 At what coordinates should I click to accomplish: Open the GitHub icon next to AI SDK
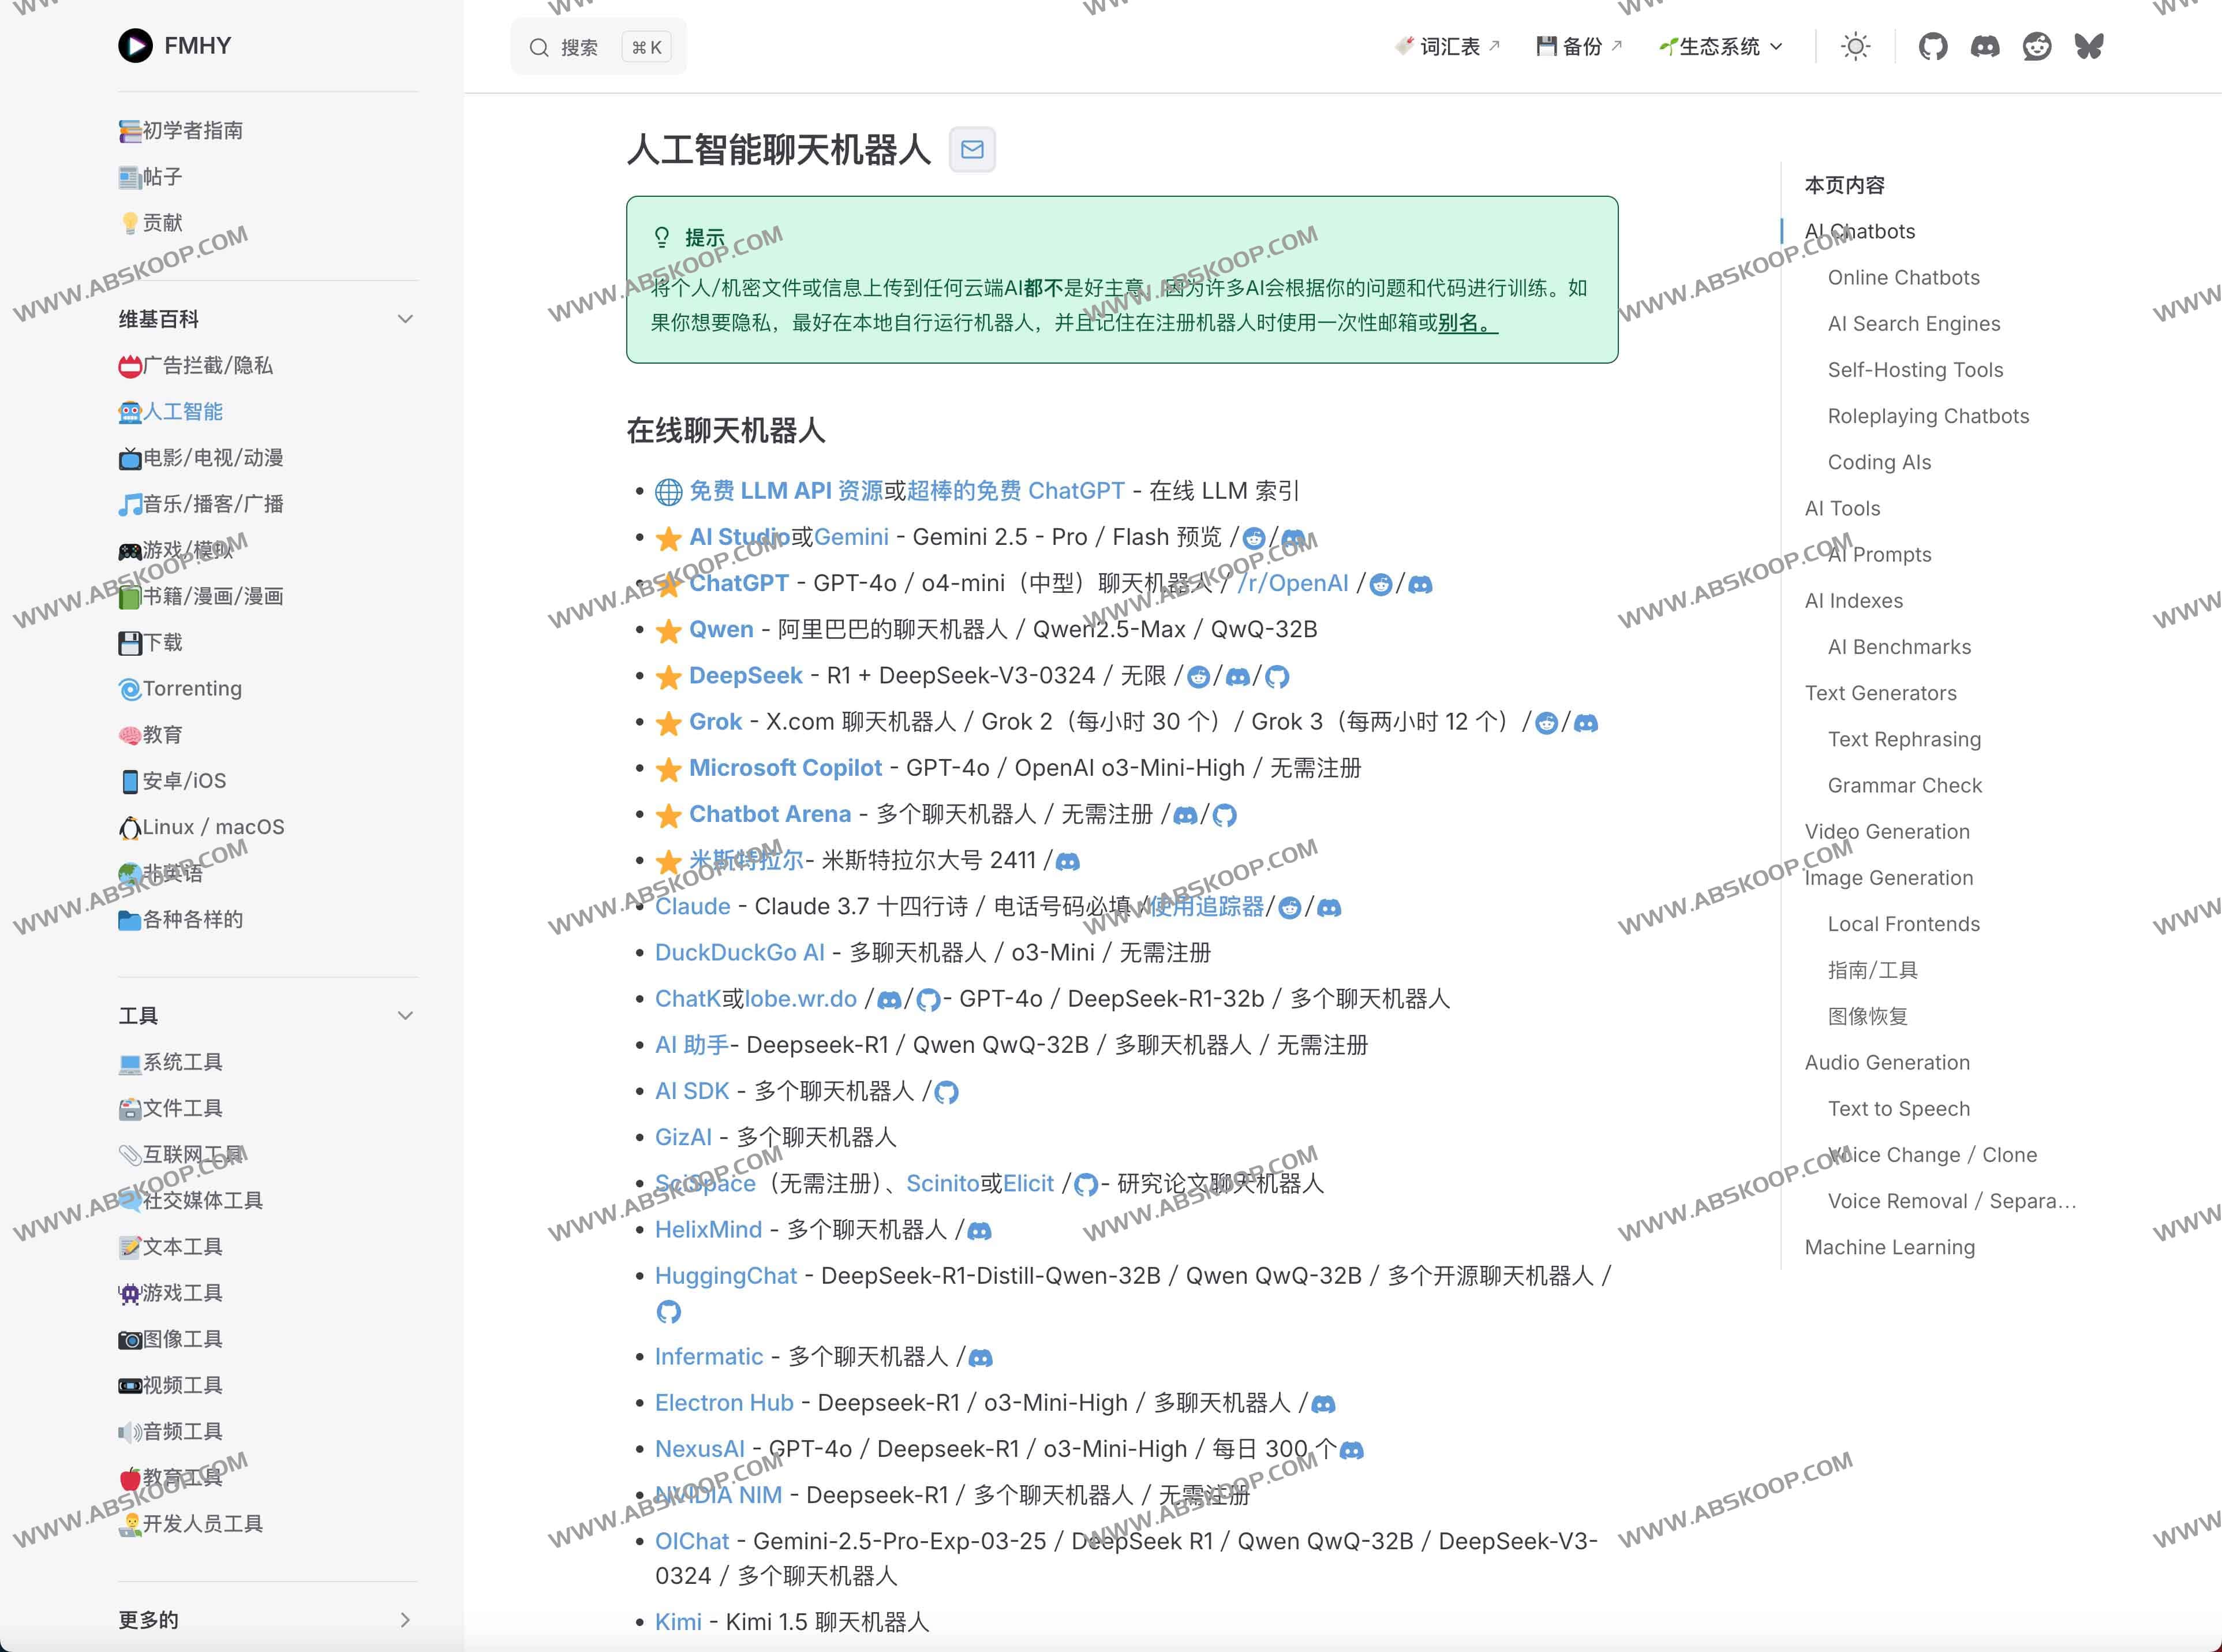(949, 1091)
